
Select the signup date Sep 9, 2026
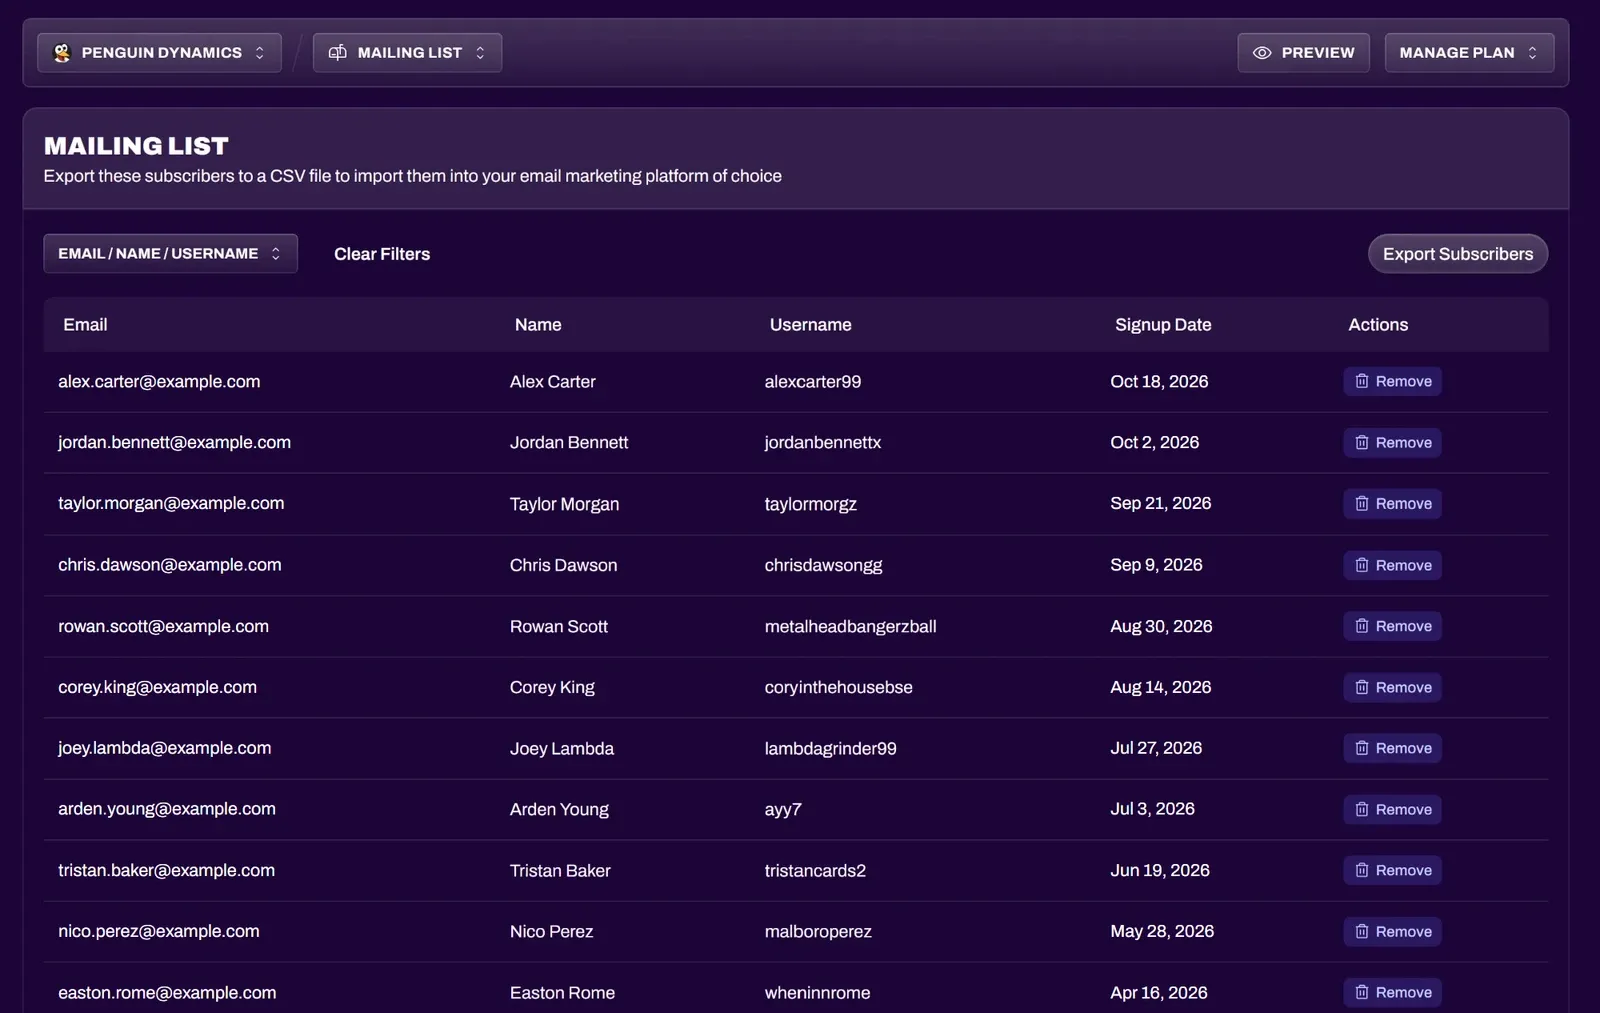[1156, 565]
